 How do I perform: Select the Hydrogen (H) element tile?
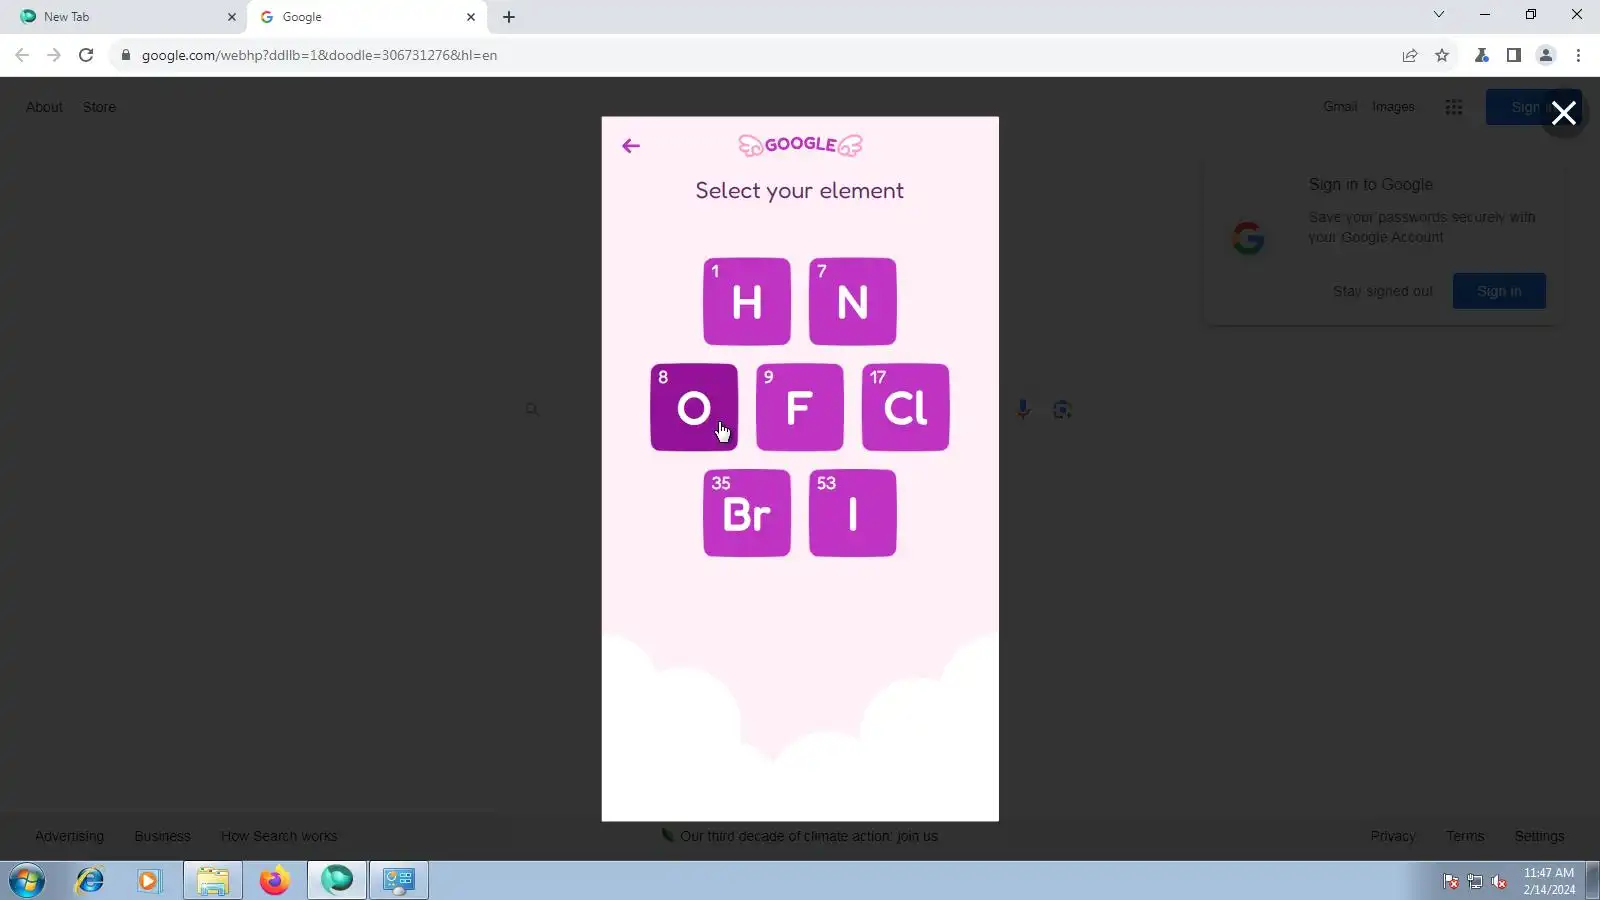(747, 301)
